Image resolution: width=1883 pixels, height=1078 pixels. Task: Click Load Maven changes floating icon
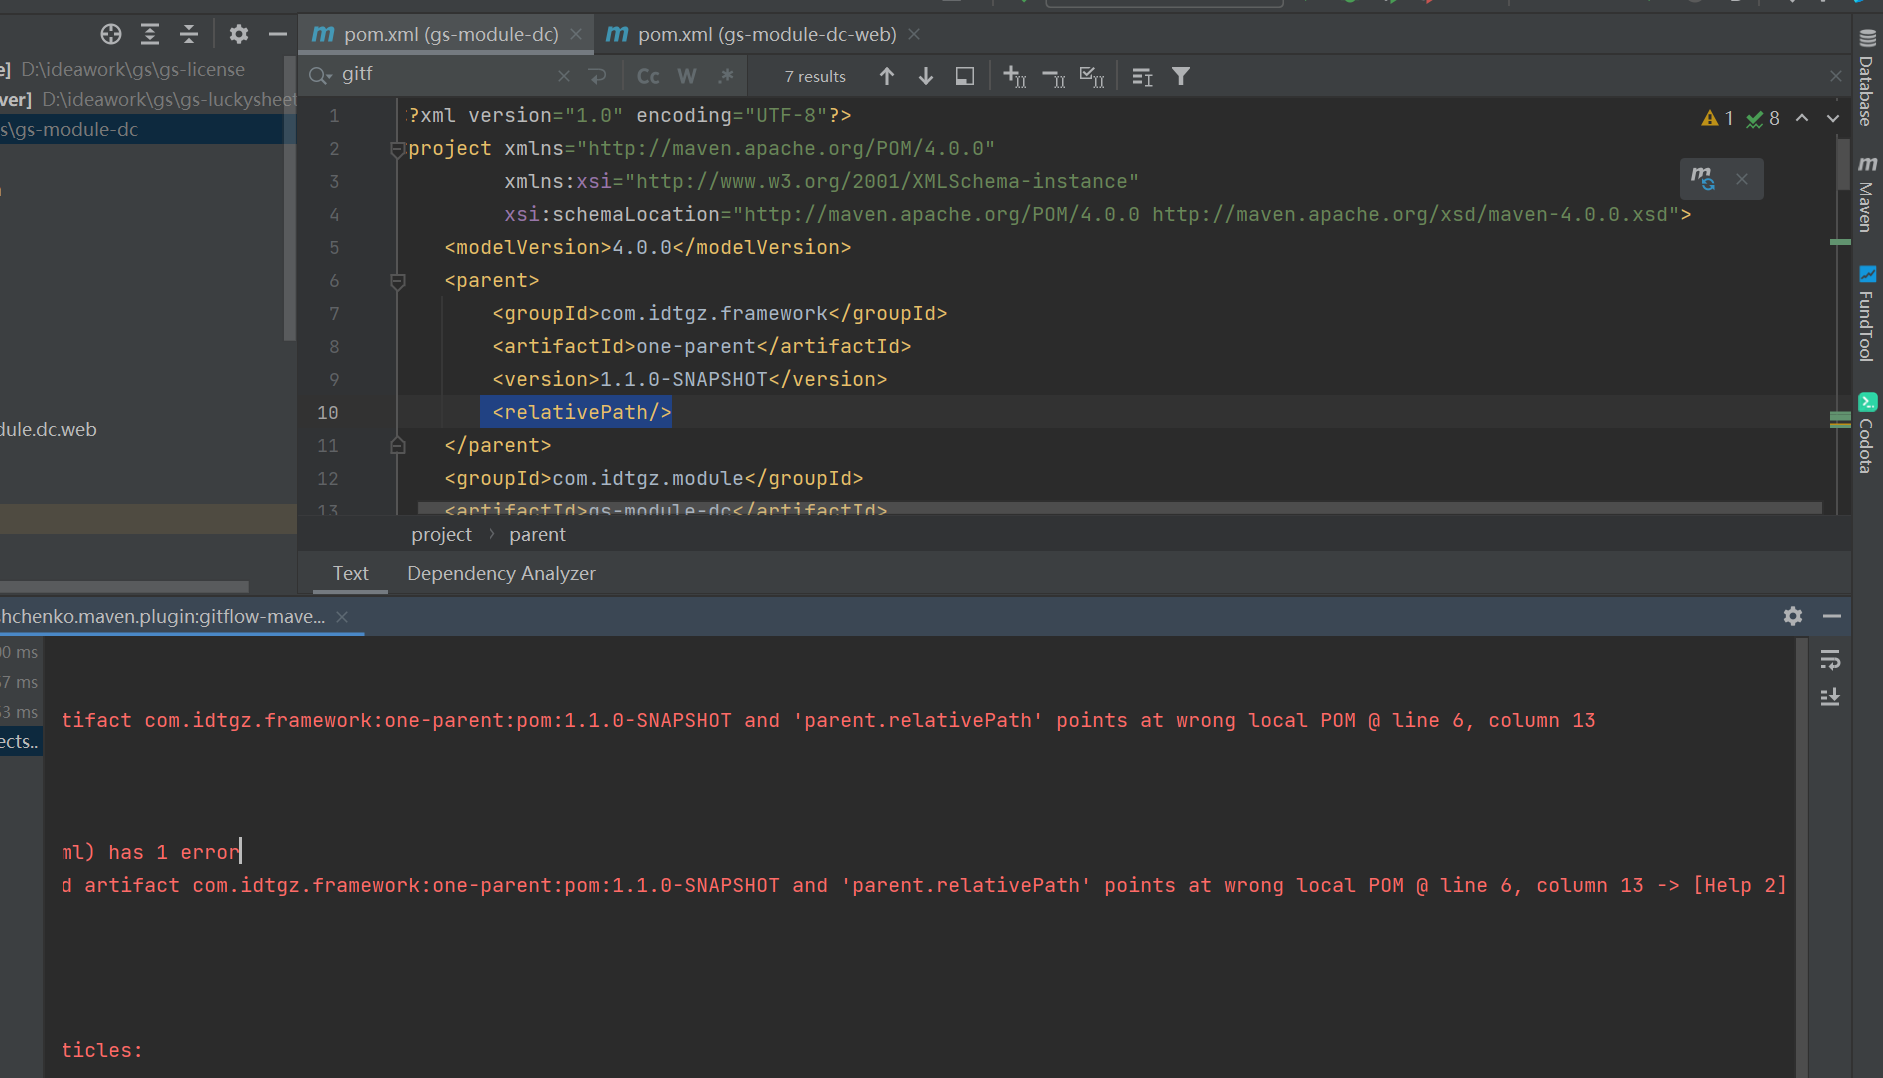pyautogui.click(x=1703, y=179)
